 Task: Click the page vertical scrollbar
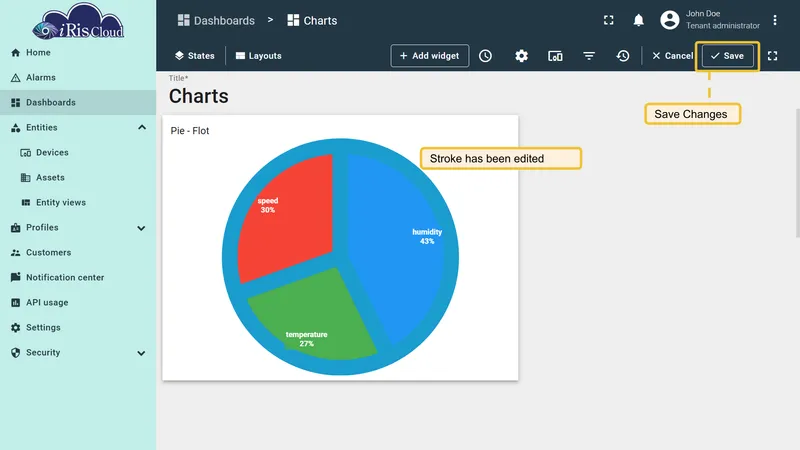coord(797,173)
